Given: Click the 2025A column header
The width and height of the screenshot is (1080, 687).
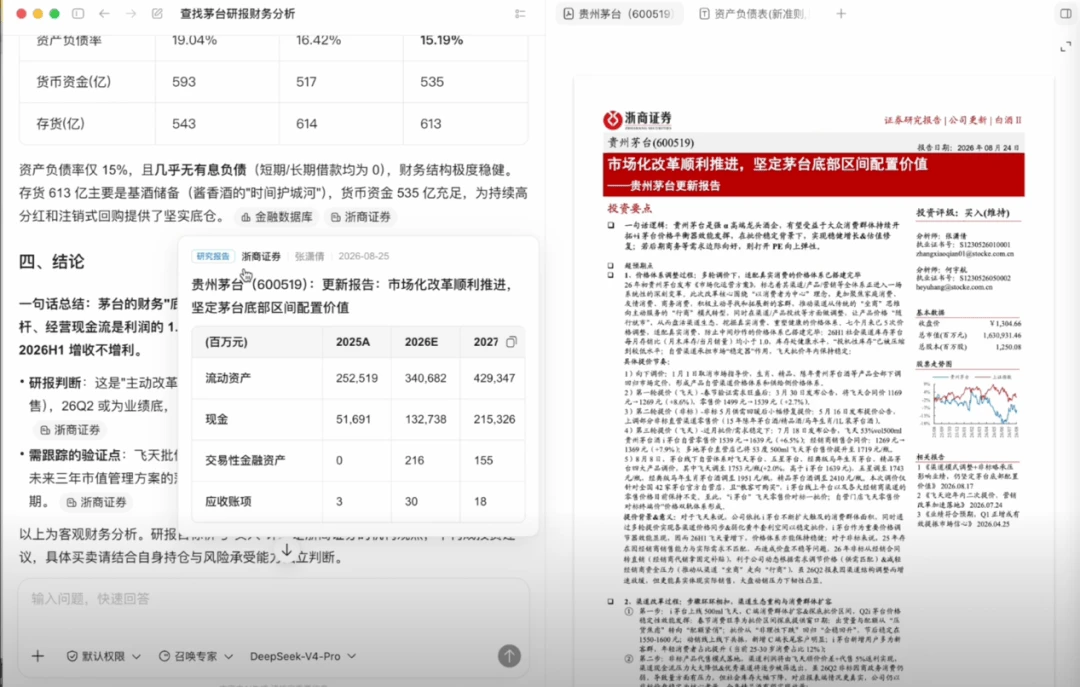Looking at the screenshot, I should click(353, 342).
